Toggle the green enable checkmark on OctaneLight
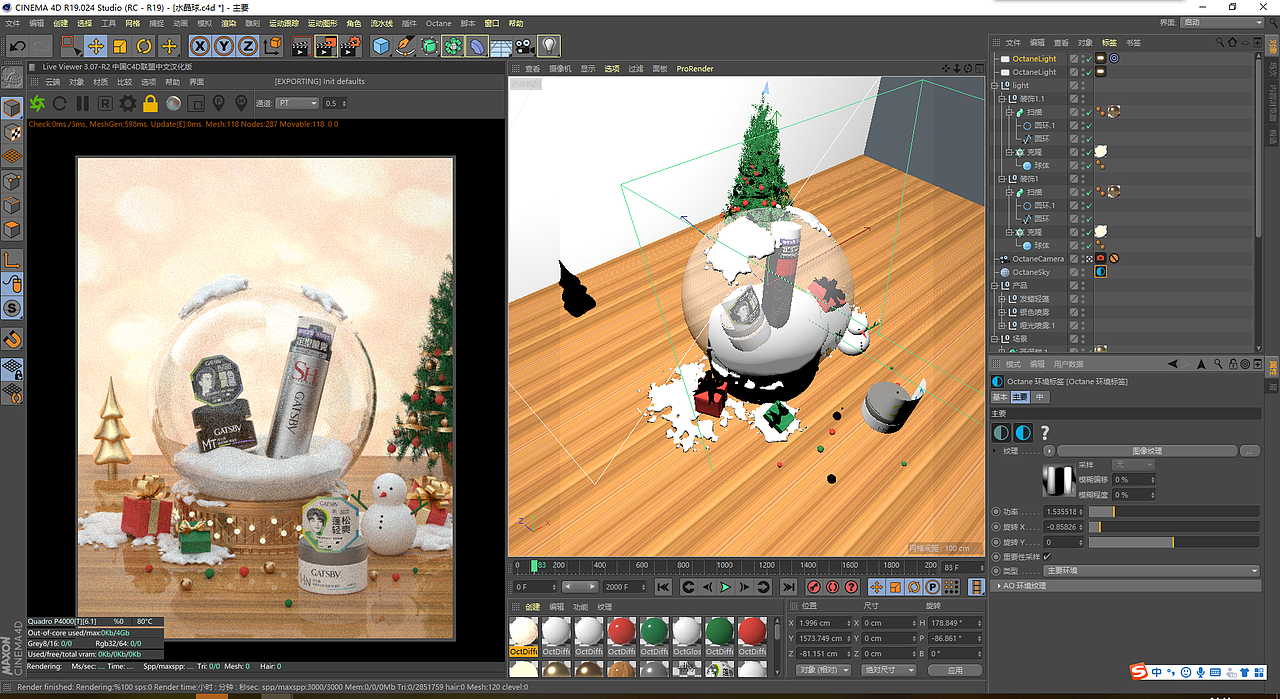 1089,57
